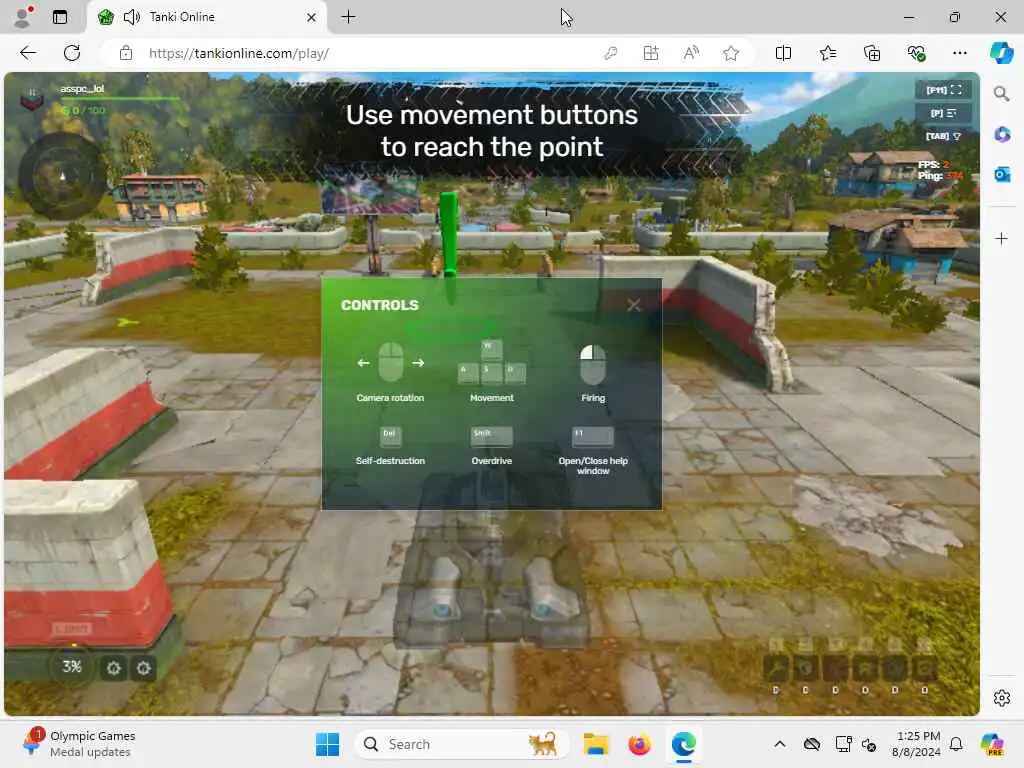This screenshot has width=1024, height=768.
Task: Open sidebar search
Action: (1001, 94)
